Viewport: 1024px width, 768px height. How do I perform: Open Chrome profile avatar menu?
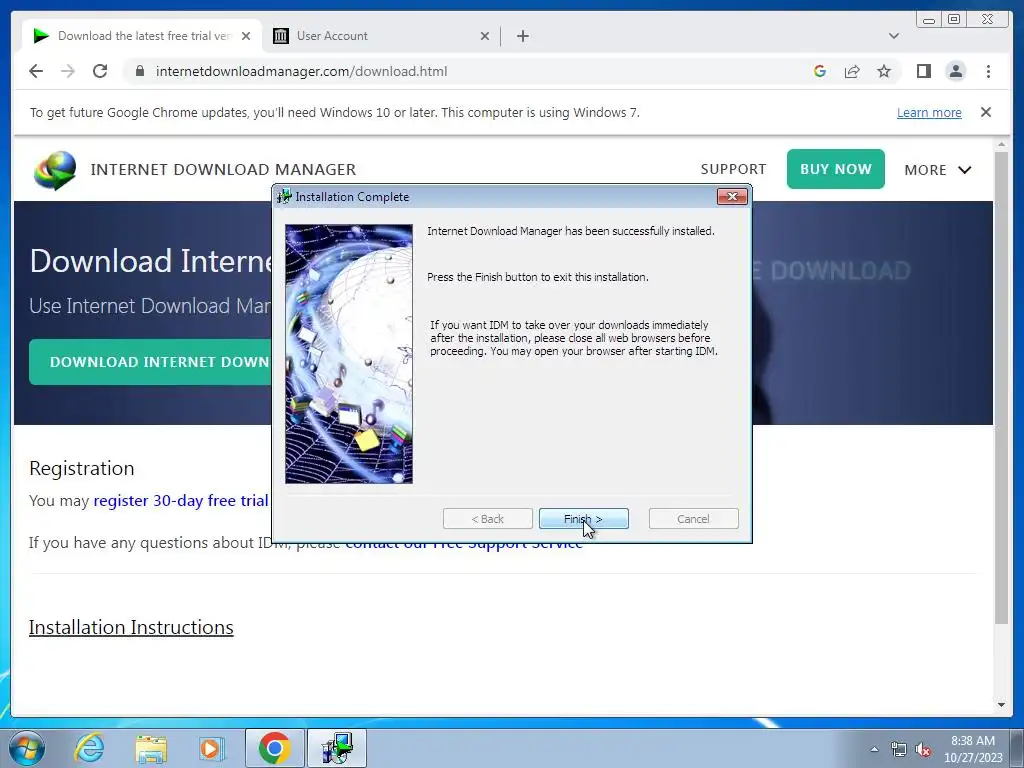[955, 71]
